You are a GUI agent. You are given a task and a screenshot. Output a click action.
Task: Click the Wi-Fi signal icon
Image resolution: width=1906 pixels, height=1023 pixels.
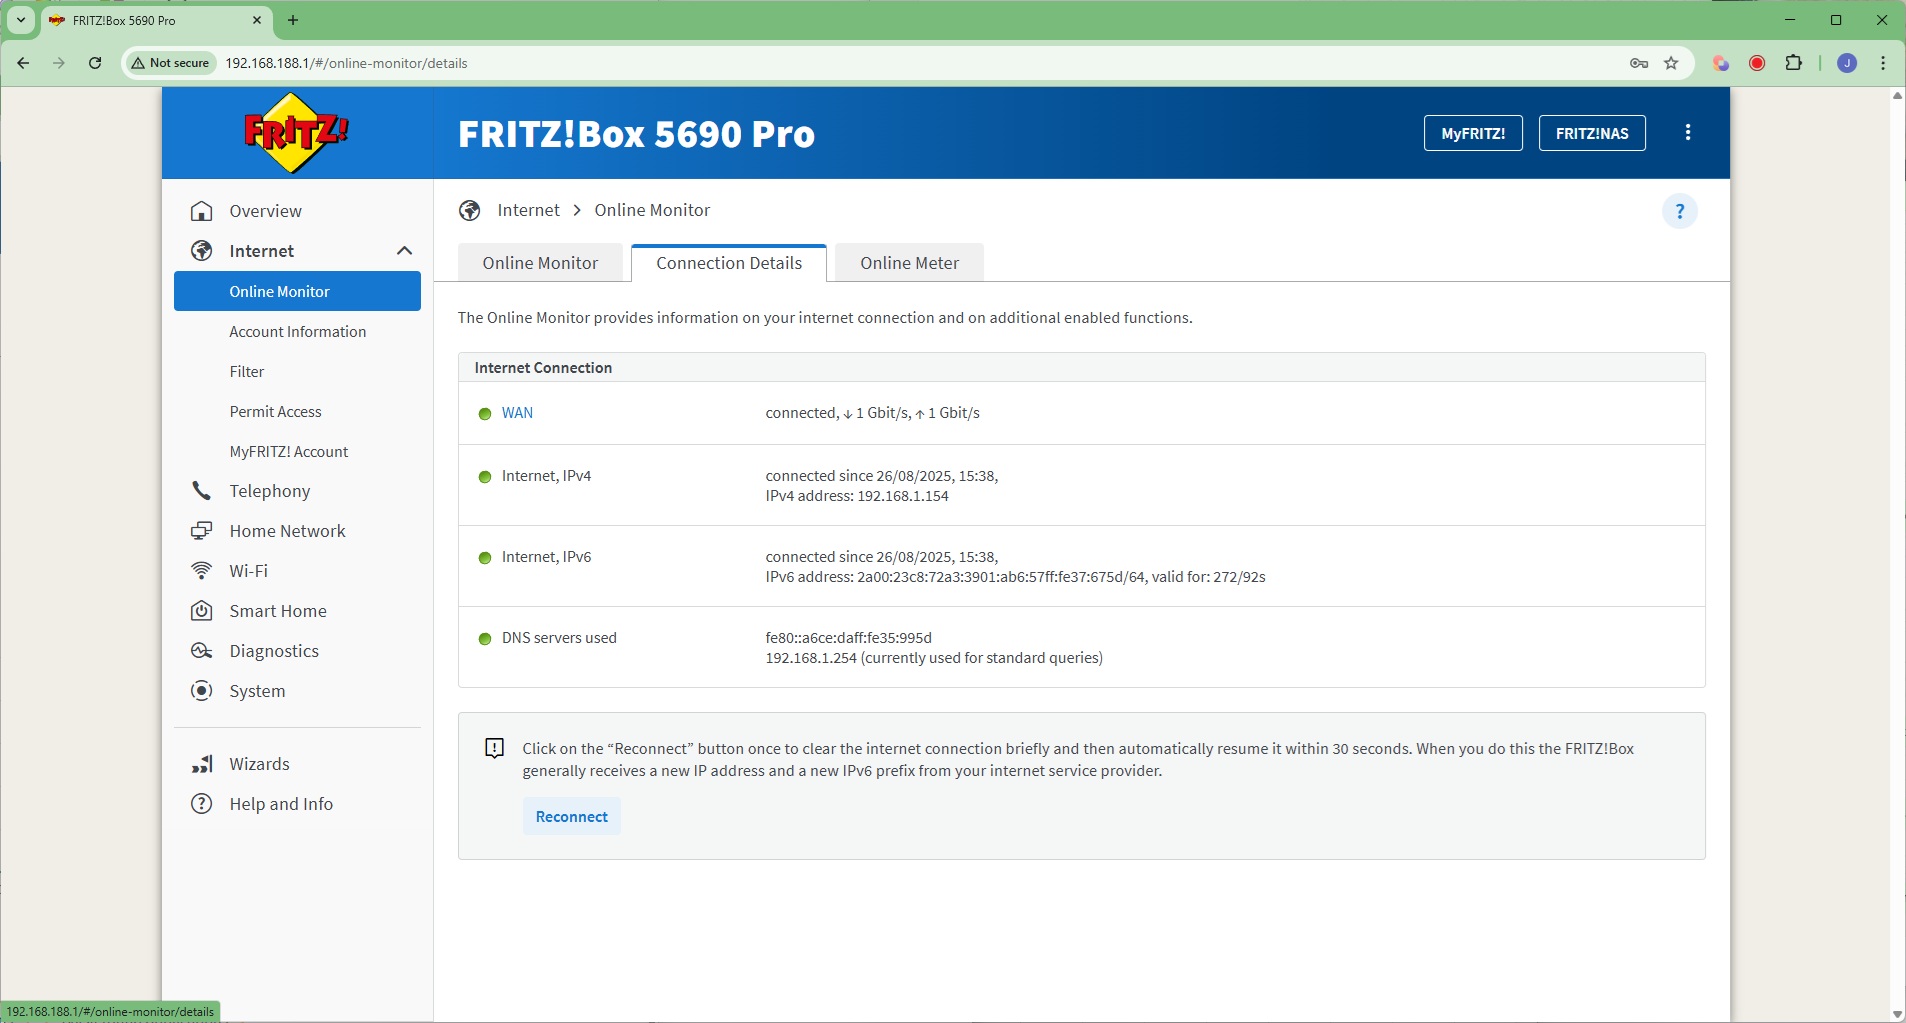[202, 571]
